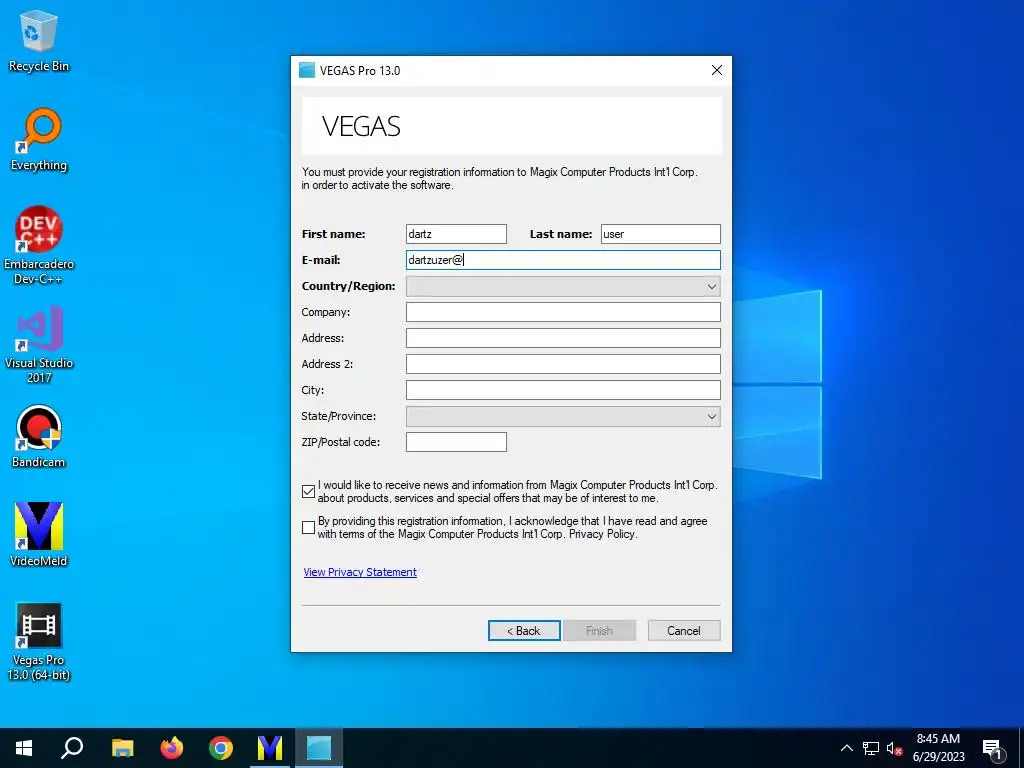The image size is (1024, 768).
Task: Select the Bandicam desktop shortcut
Action: click(x=39, y=436)
